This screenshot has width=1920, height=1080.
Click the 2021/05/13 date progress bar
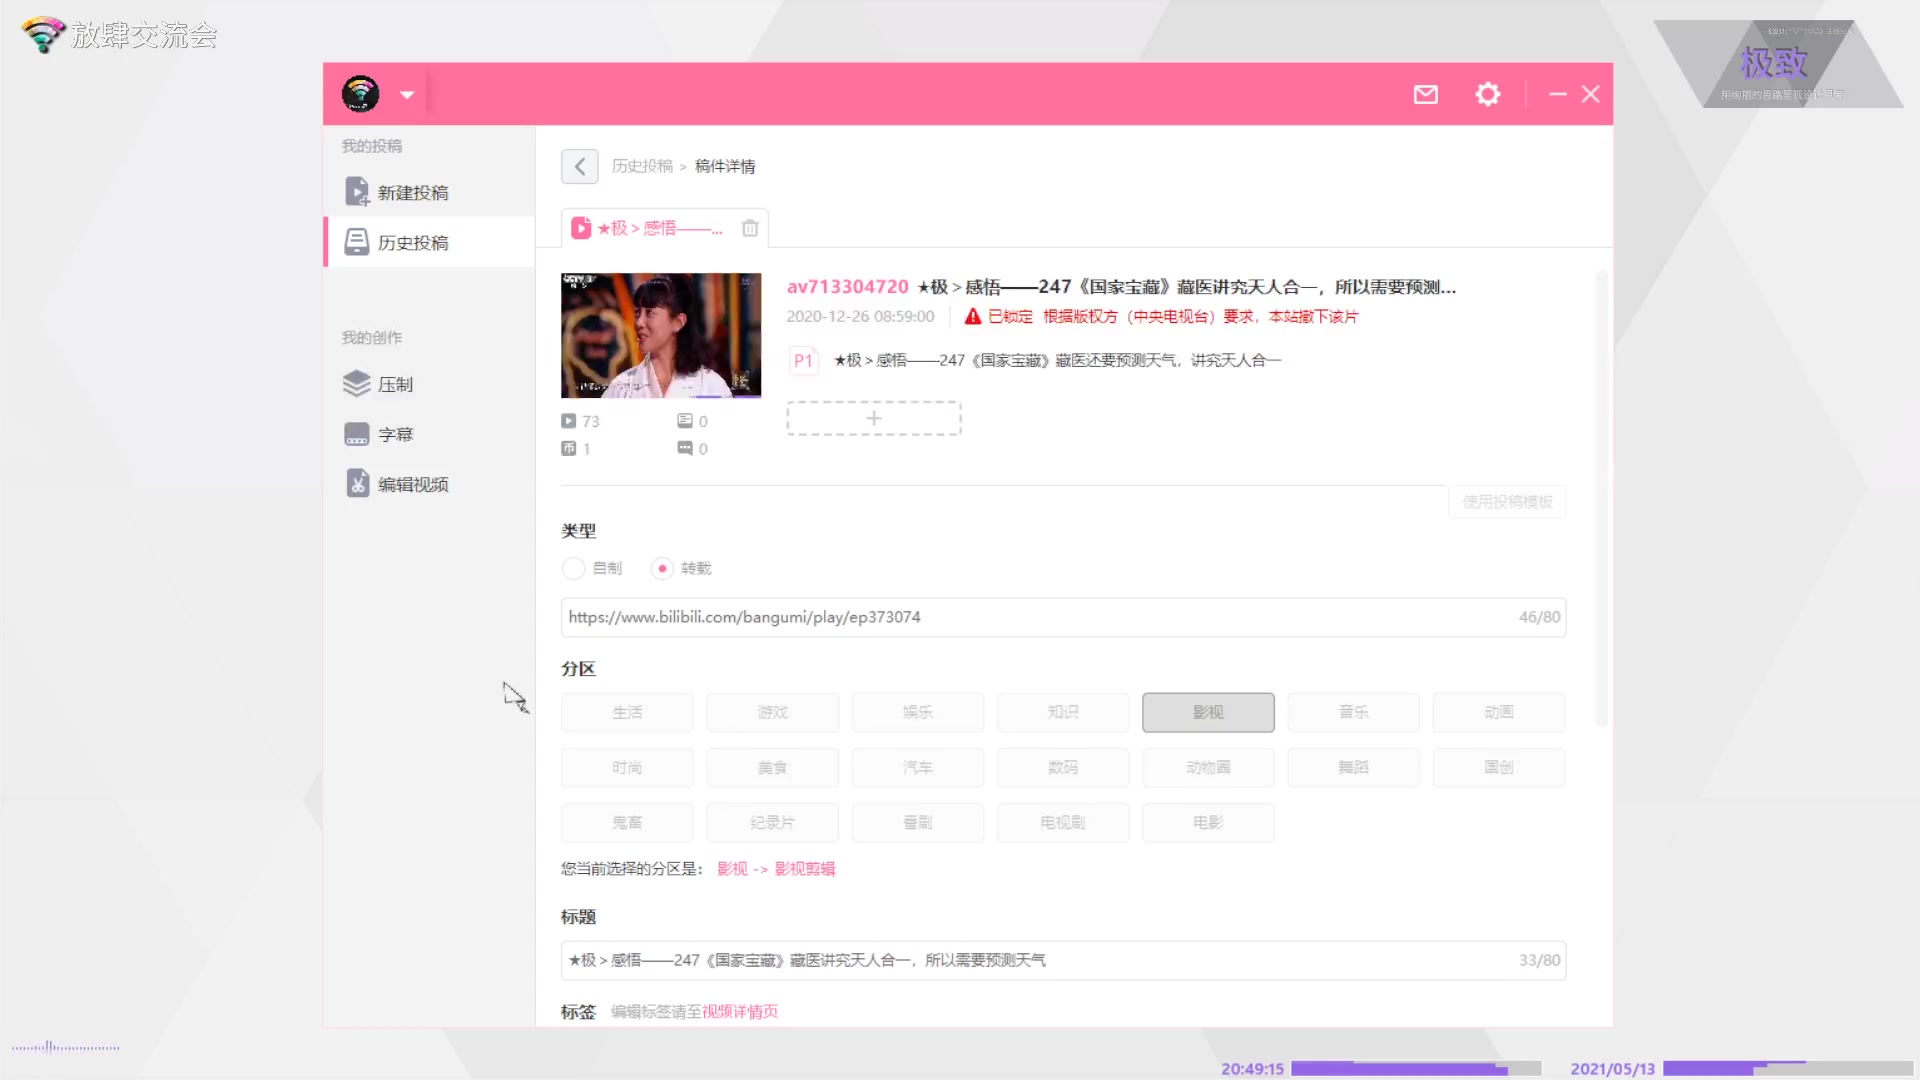click(1787, 1068)
